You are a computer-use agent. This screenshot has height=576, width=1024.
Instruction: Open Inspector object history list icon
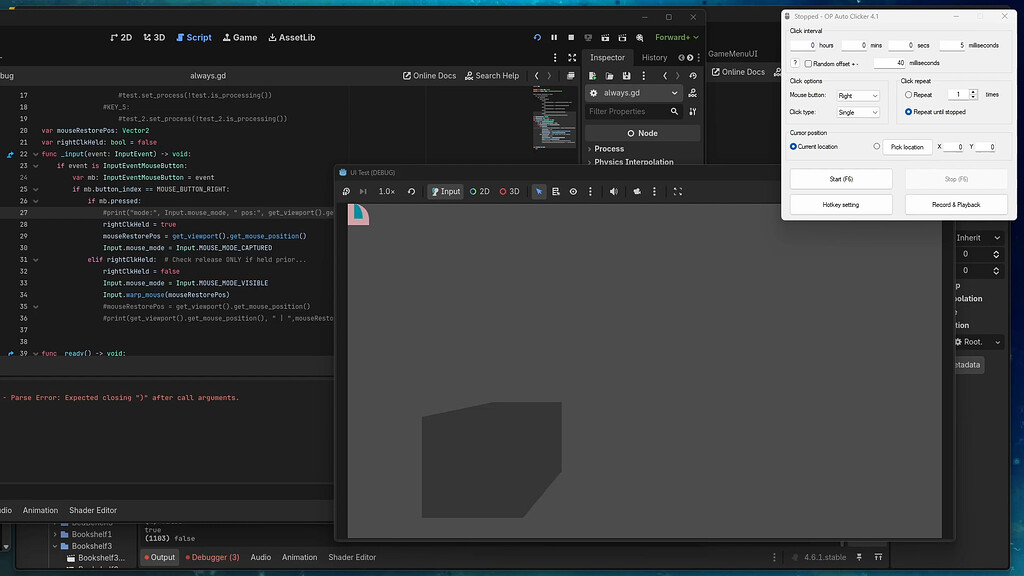[693, 76]
